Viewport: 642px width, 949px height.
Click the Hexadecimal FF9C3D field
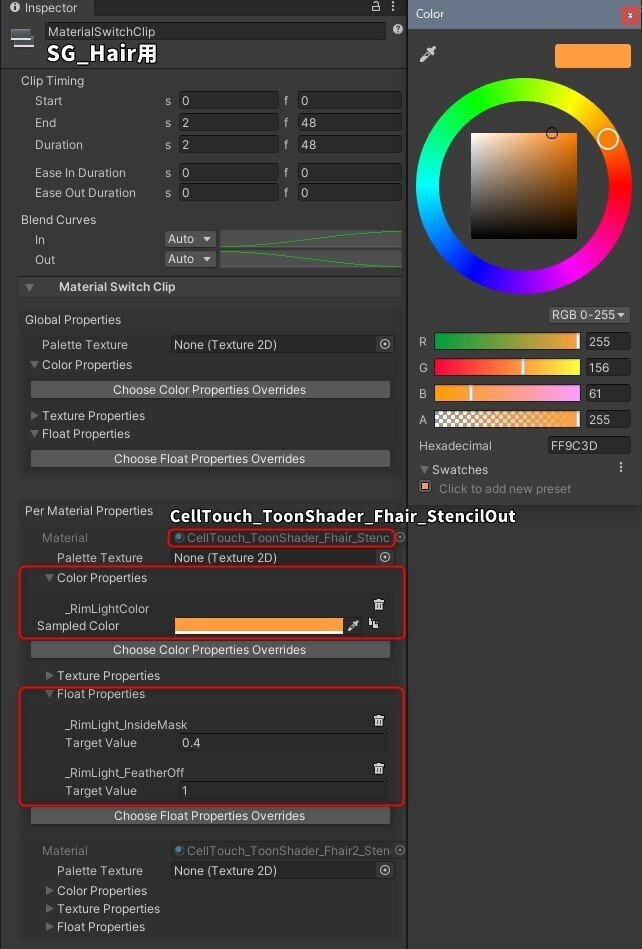click(589, 445)
